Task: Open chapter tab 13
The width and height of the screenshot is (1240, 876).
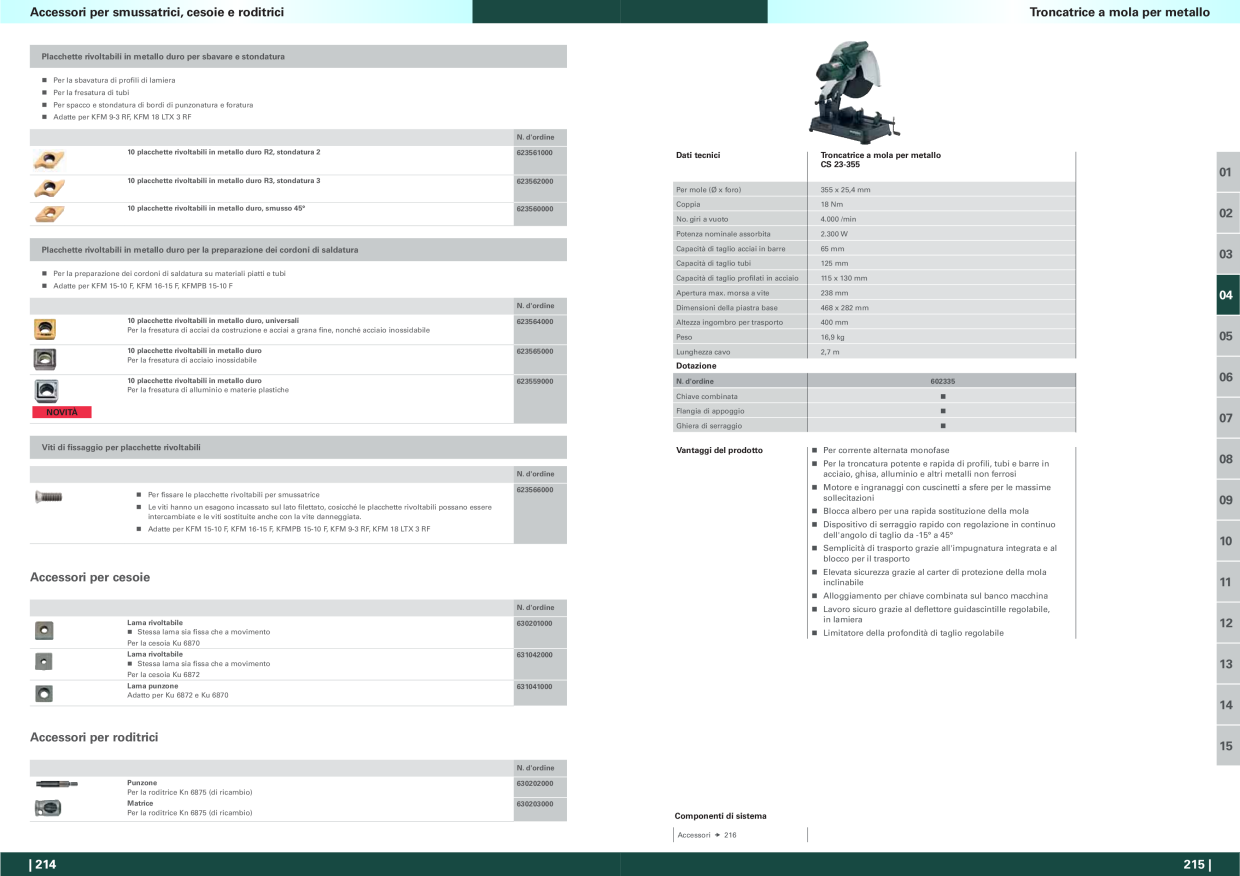Action: click(1227, 664)
